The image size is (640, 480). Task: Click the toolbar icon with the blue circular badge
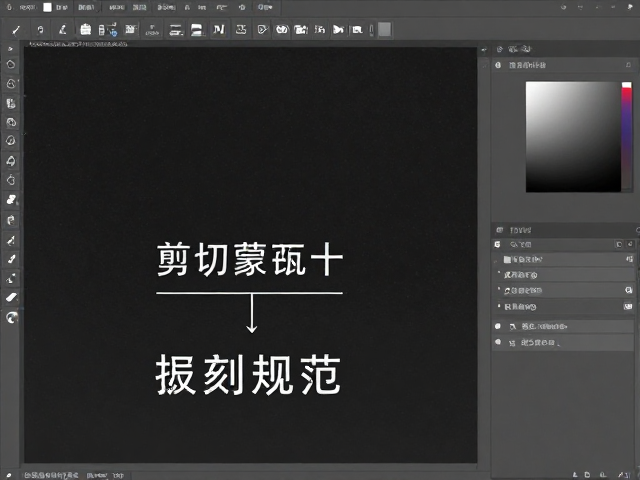(108, 30)
